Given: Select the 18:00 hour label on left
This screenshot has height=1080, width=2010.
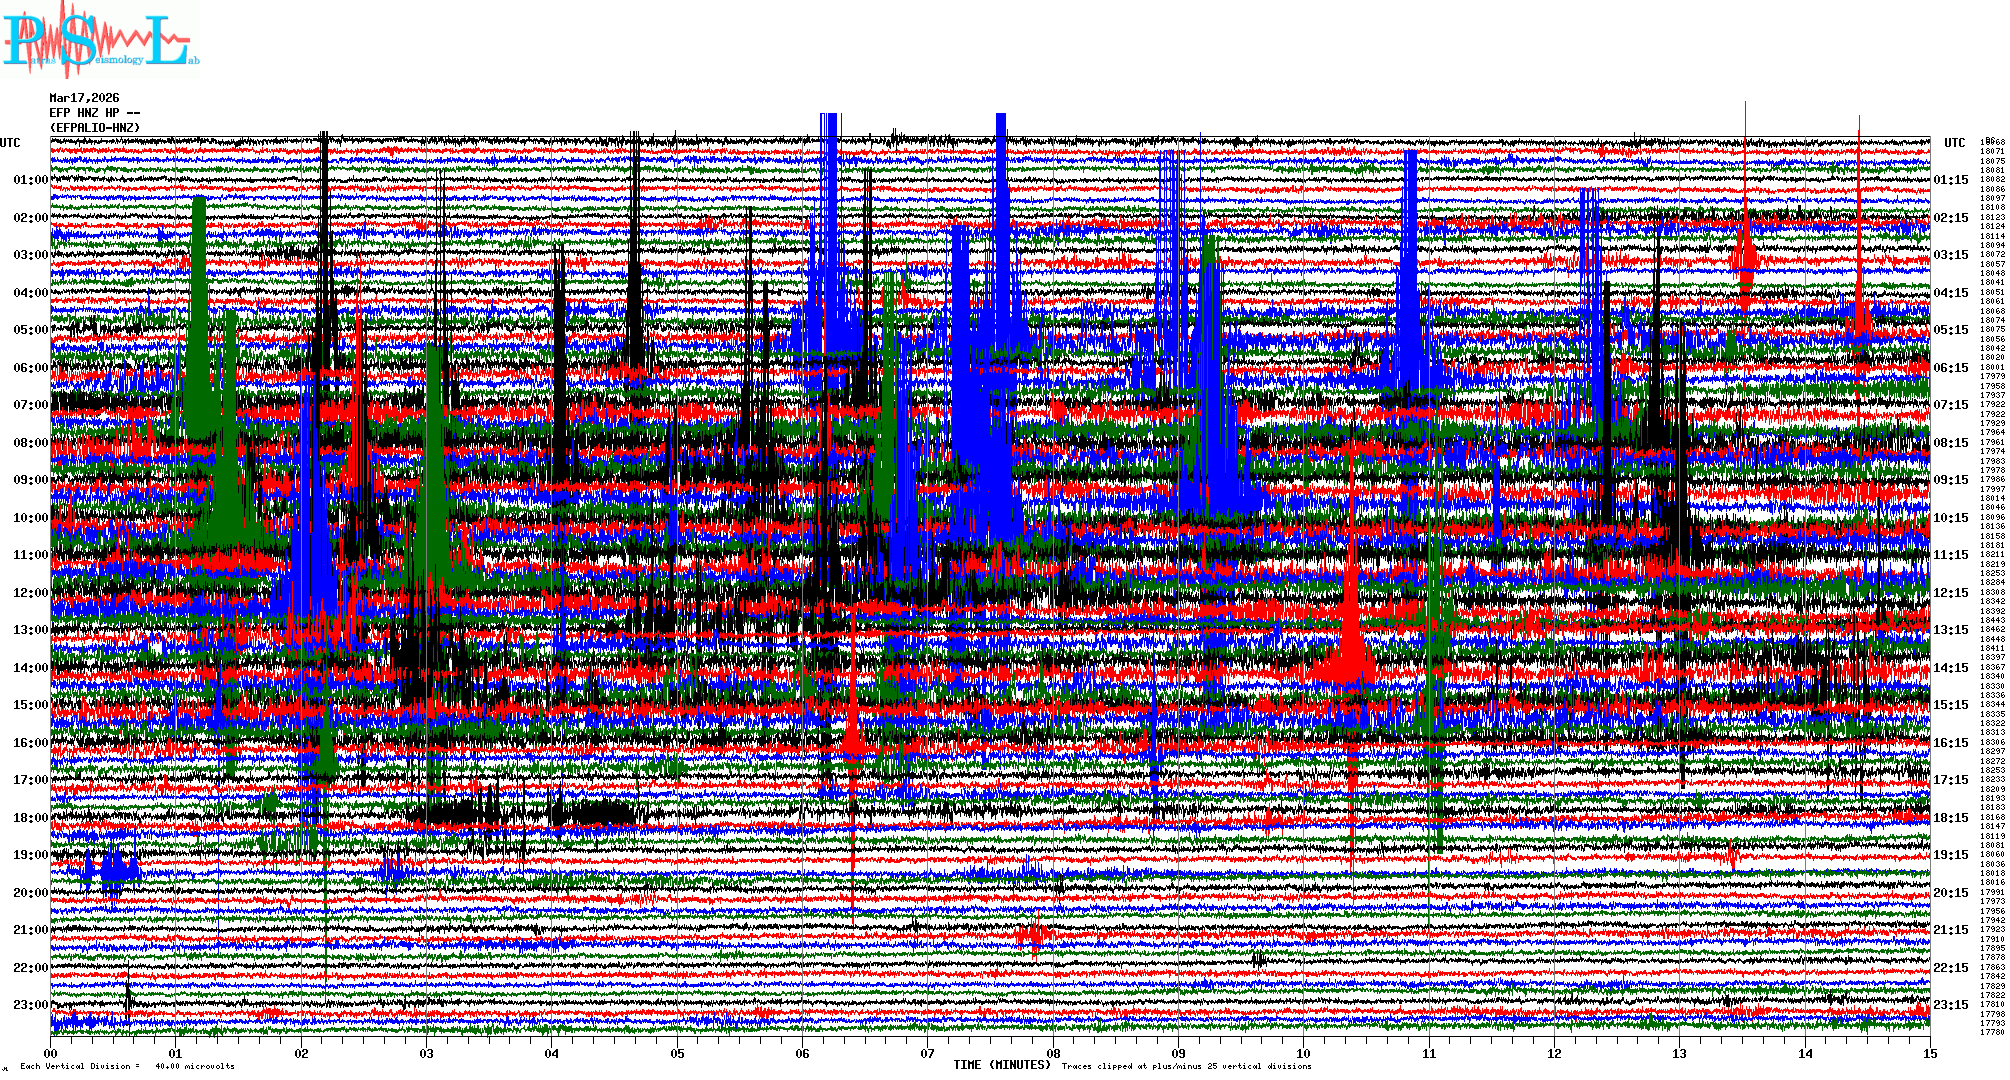Looking at the screenshot, I should (x=30, y=818).
